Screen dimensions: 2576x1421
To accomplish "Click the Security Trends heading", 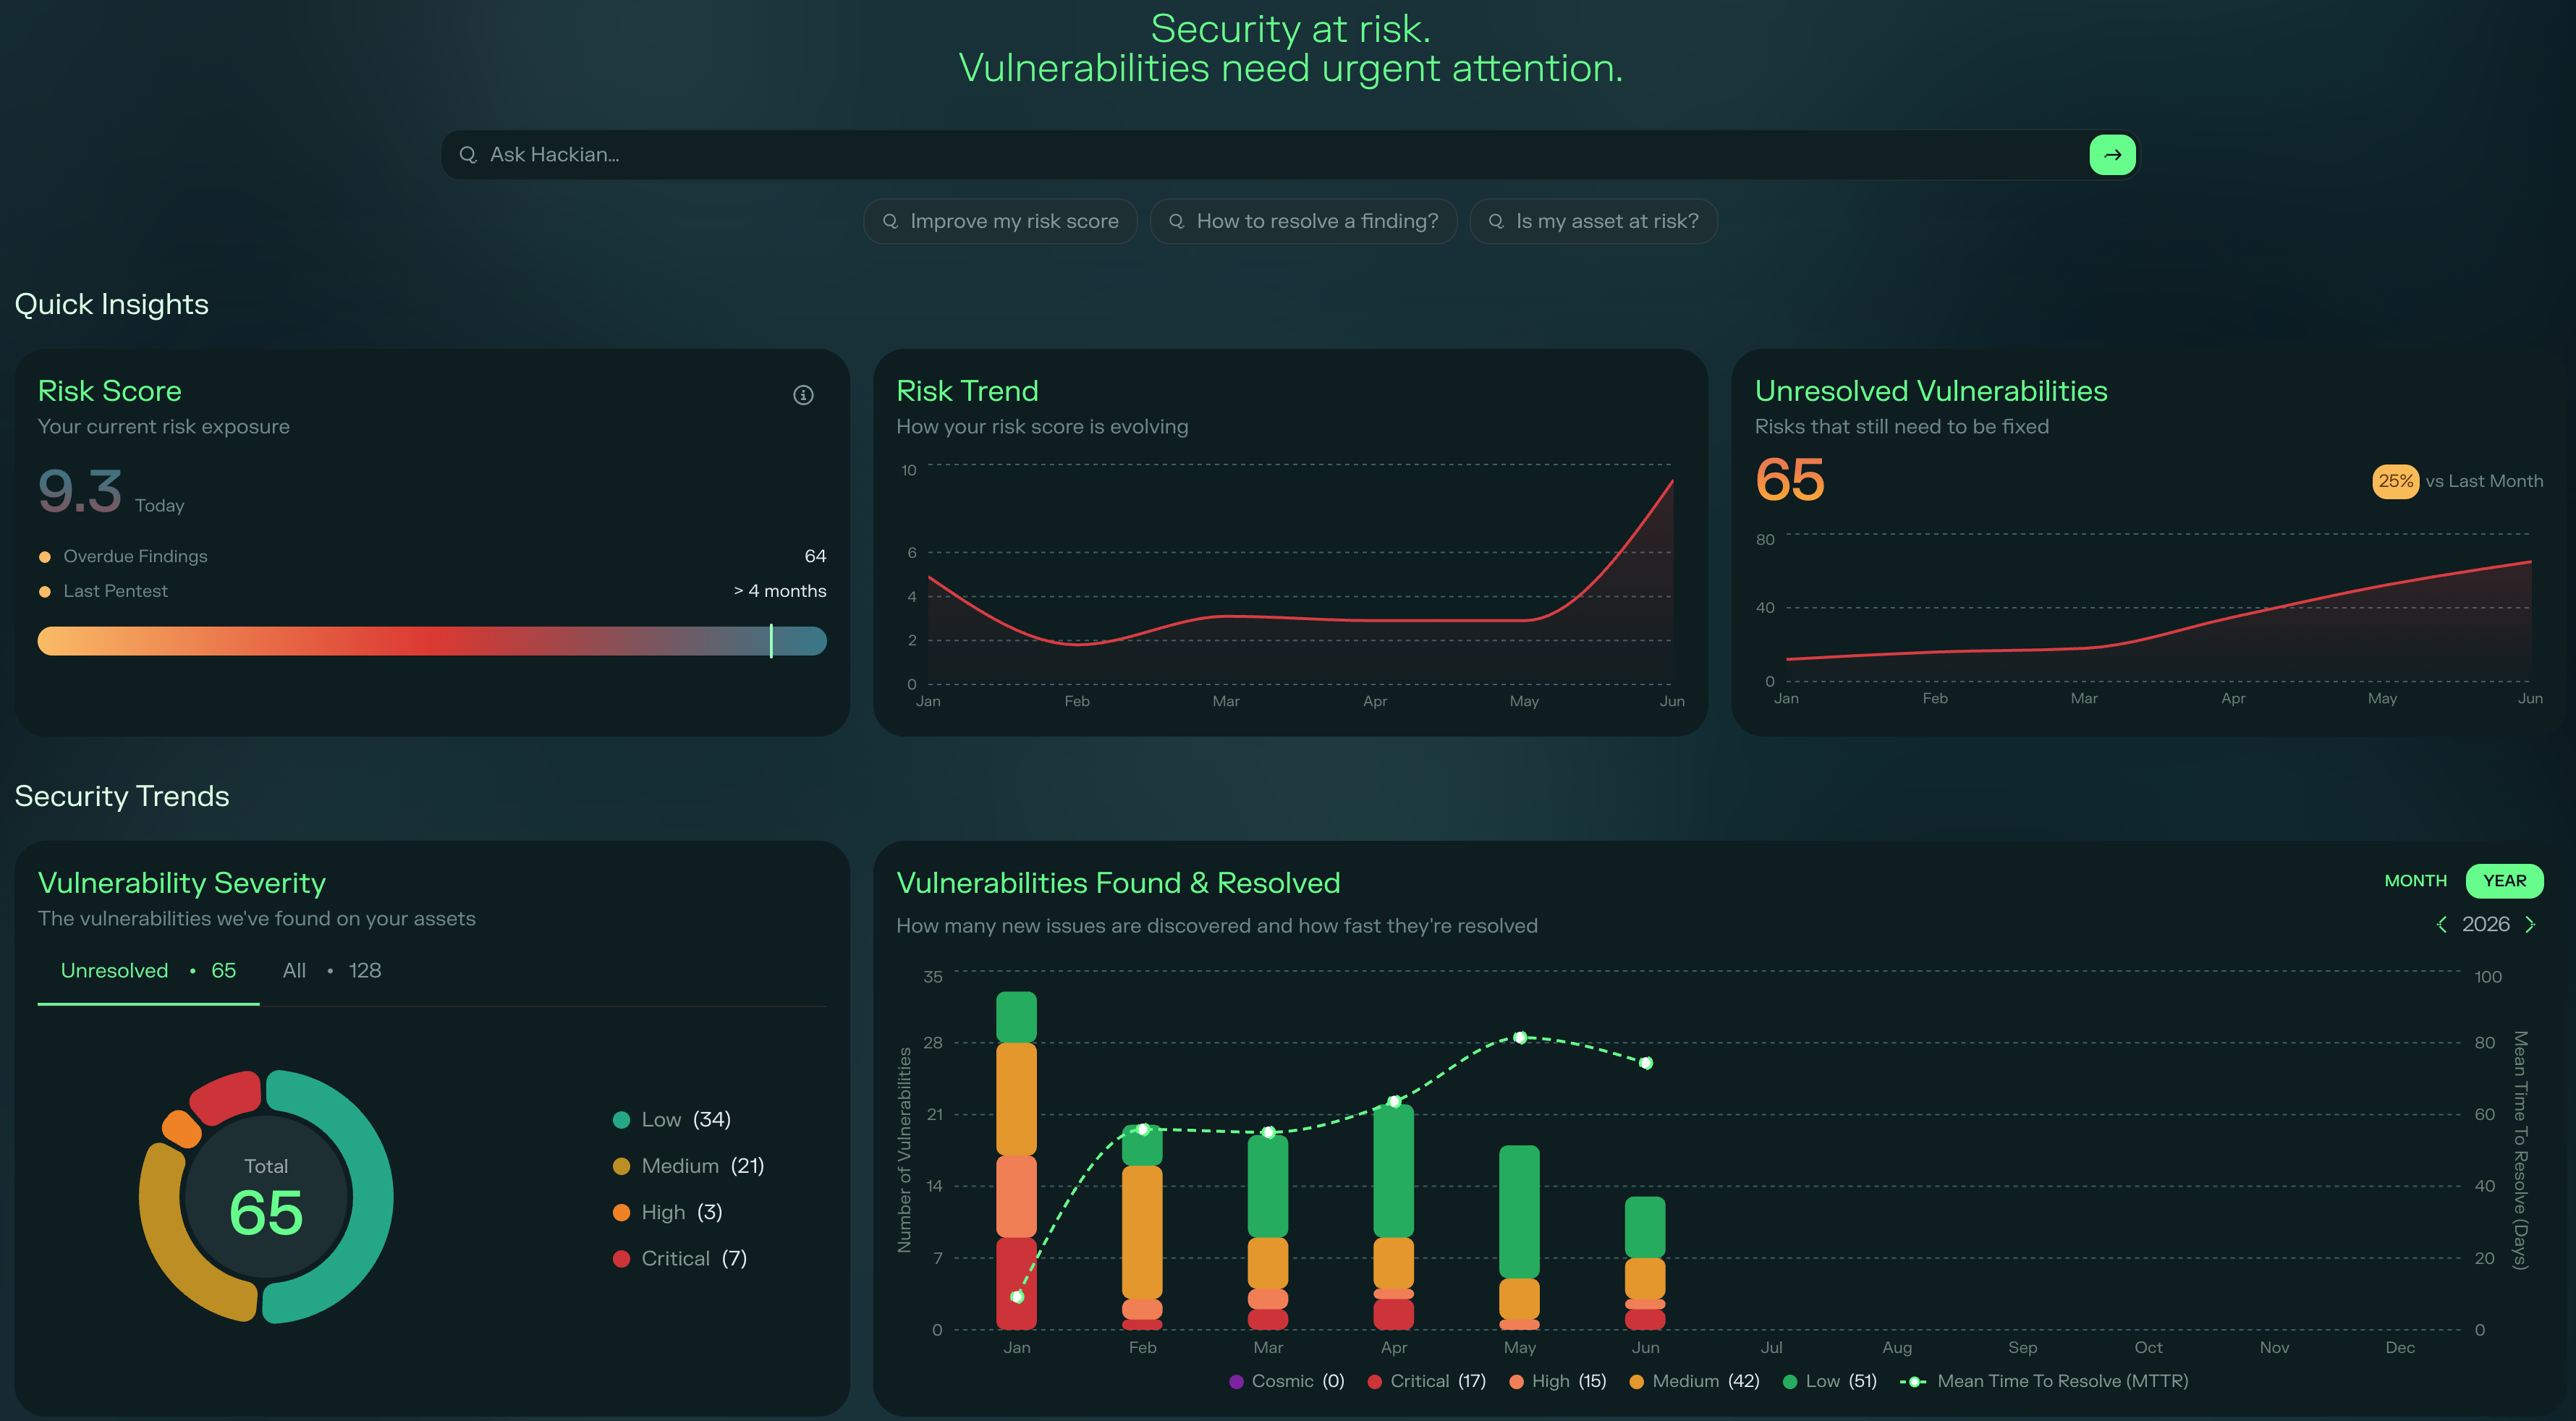I will [122, 796].
